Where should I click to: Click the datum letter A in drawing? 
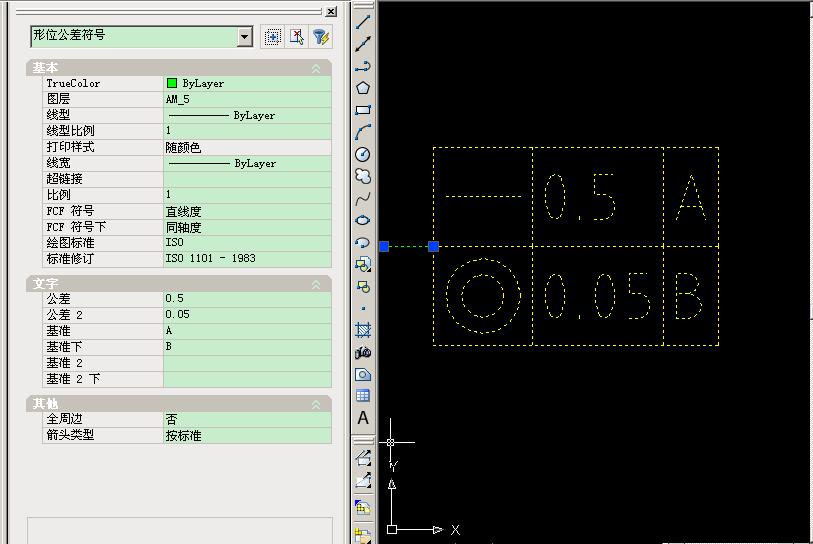coord(691,199)
